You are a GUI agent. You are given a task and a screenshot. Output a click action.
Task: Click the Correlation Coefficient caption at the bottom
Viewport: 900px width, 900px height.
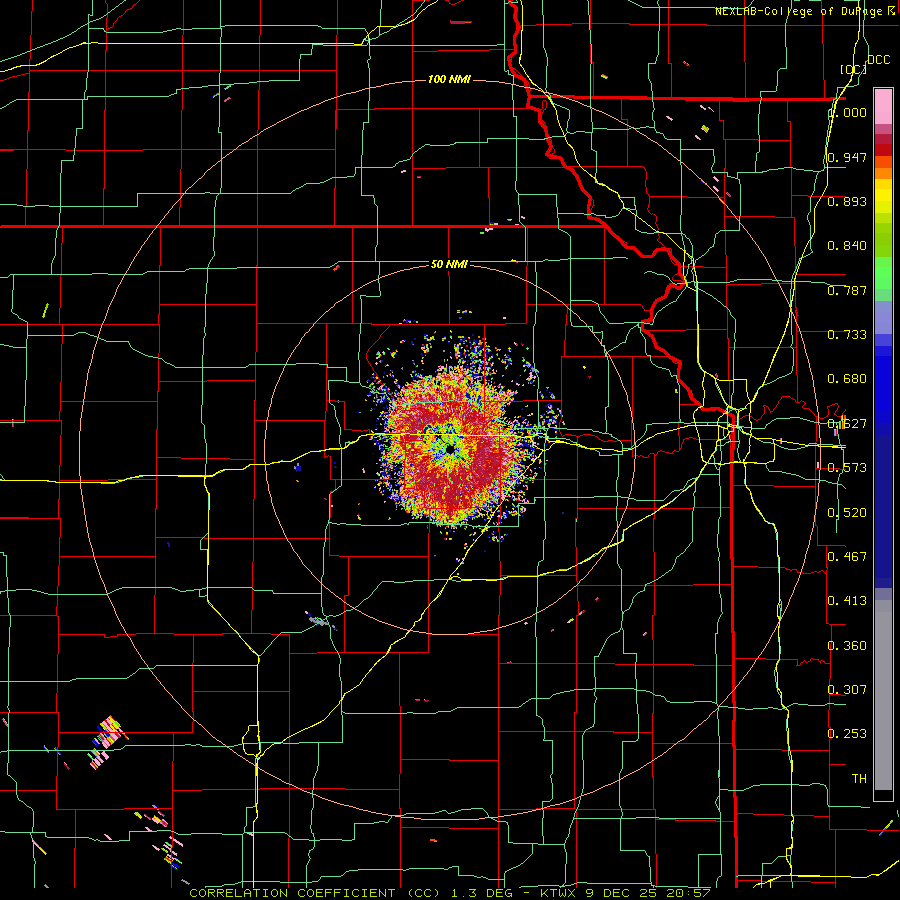450,893
